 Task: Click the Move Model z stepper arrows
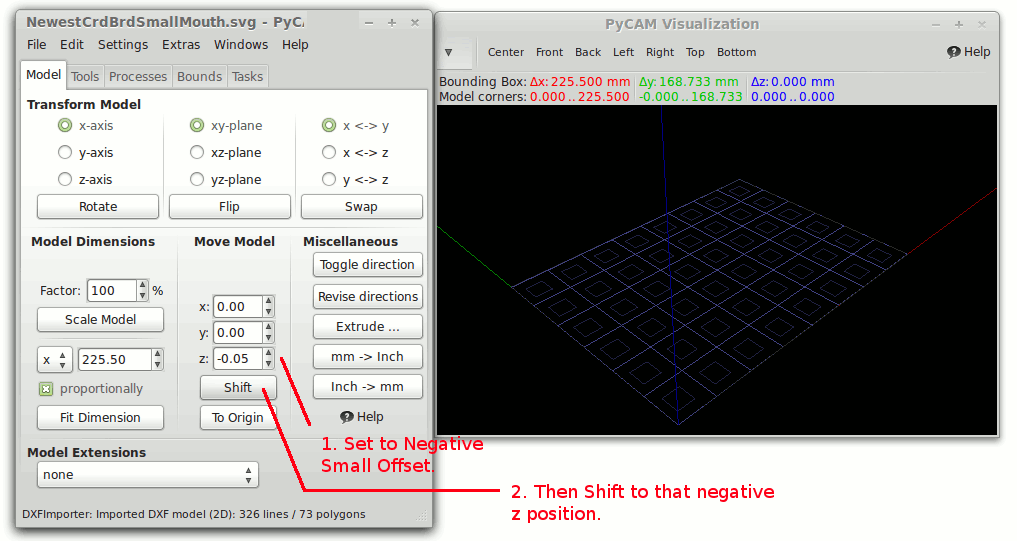[x=269, y=359]
